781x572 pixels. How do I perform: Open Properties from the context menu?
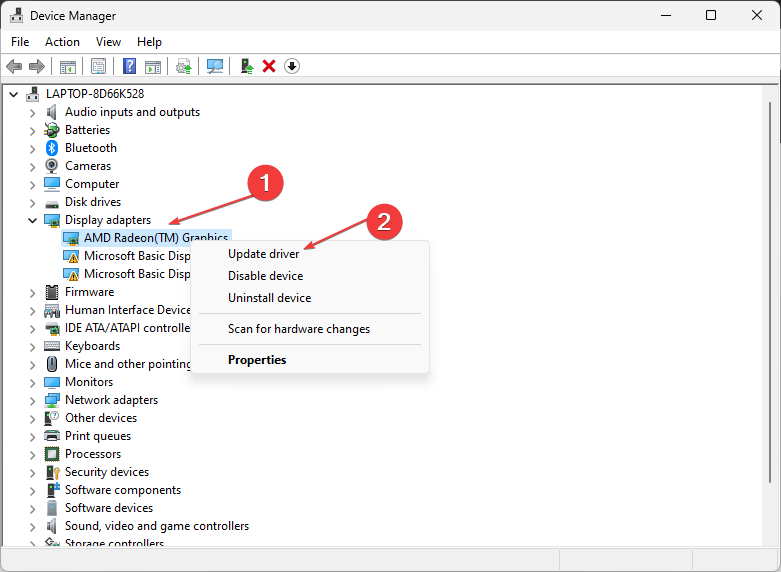[310, 360]
